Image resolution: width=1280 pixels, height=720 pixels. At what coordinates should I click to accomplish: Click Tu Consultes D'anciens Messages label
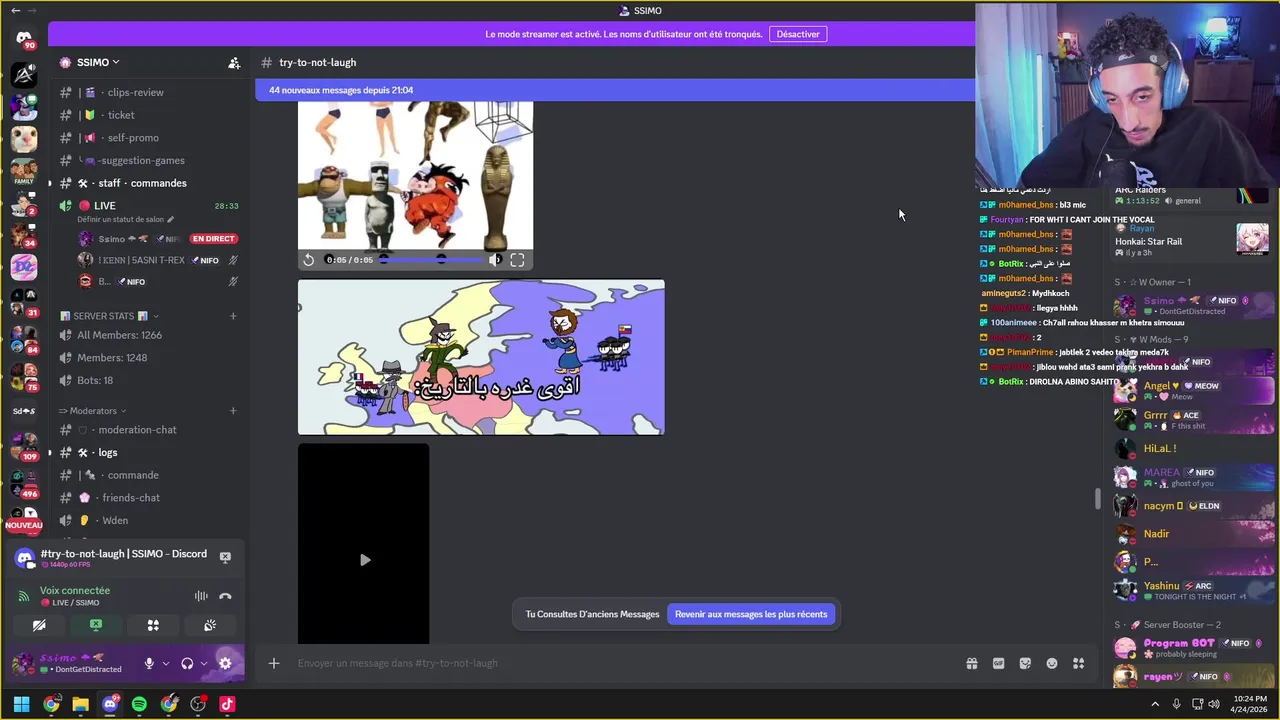point(592,614)
